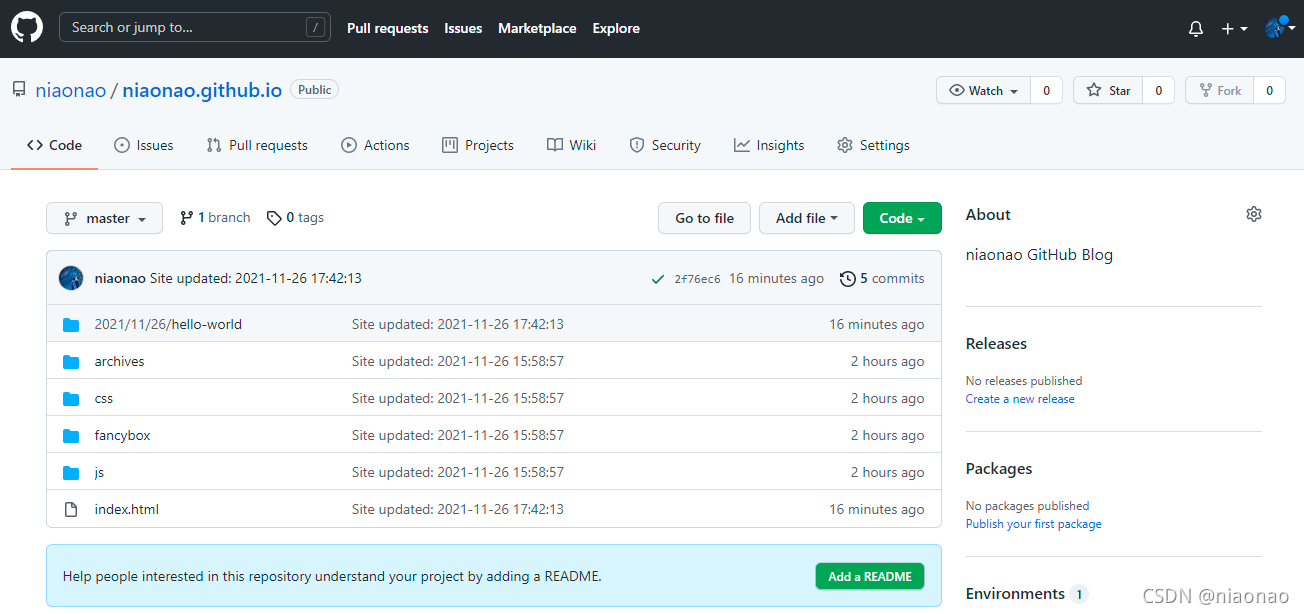
Task: Switch to the Projects tab
Action: [x=478, y=145]
